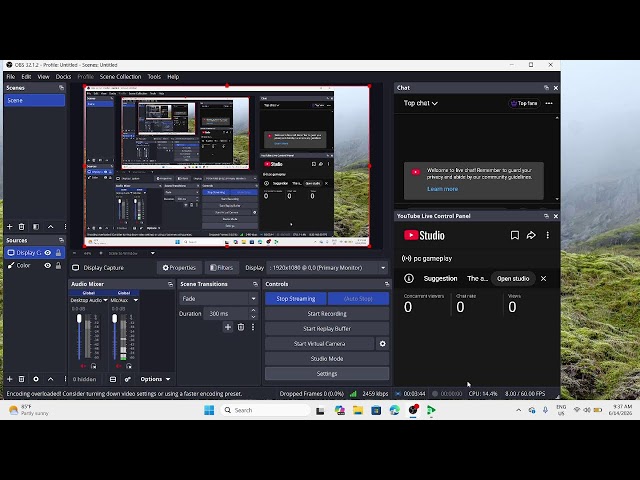Viewport: 640px width, 480px height.
Task: Increase transition Duration with up arrow
Action: [253, 311]
